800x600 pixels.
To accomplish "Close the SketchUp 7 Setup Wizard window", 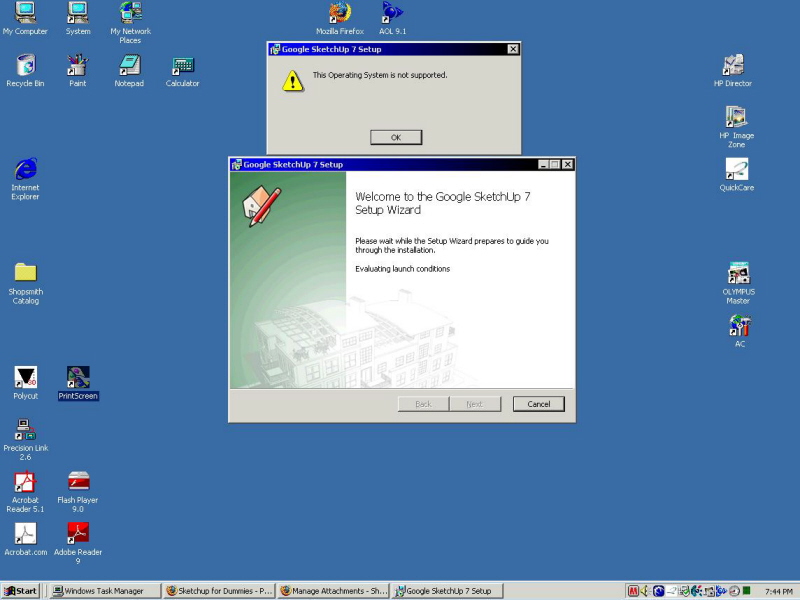I will (567, 164).
